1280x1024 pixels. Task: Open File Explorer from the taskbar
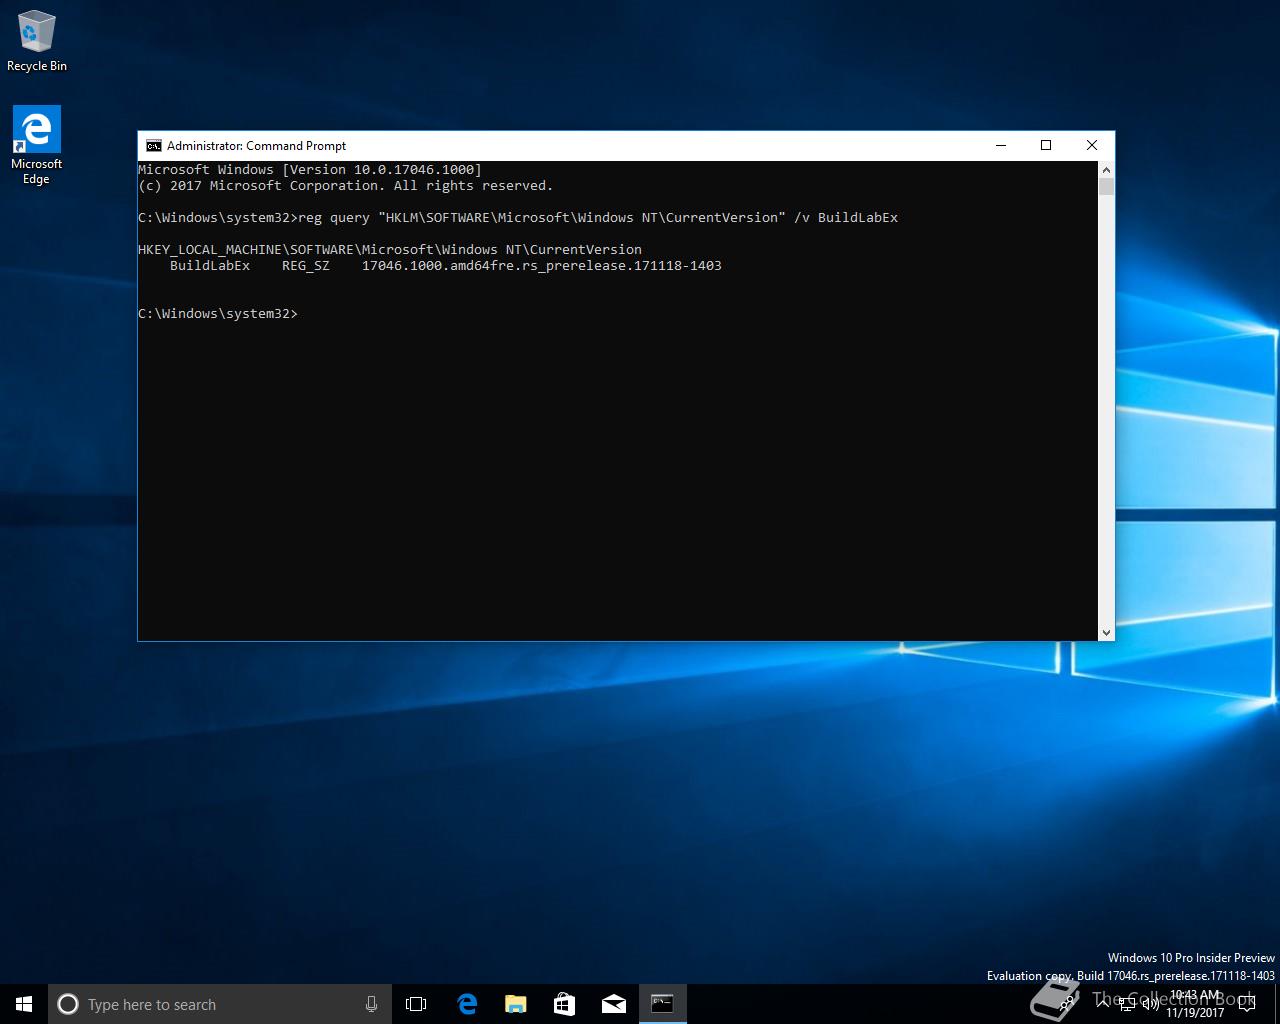[x=515, y=1004]
